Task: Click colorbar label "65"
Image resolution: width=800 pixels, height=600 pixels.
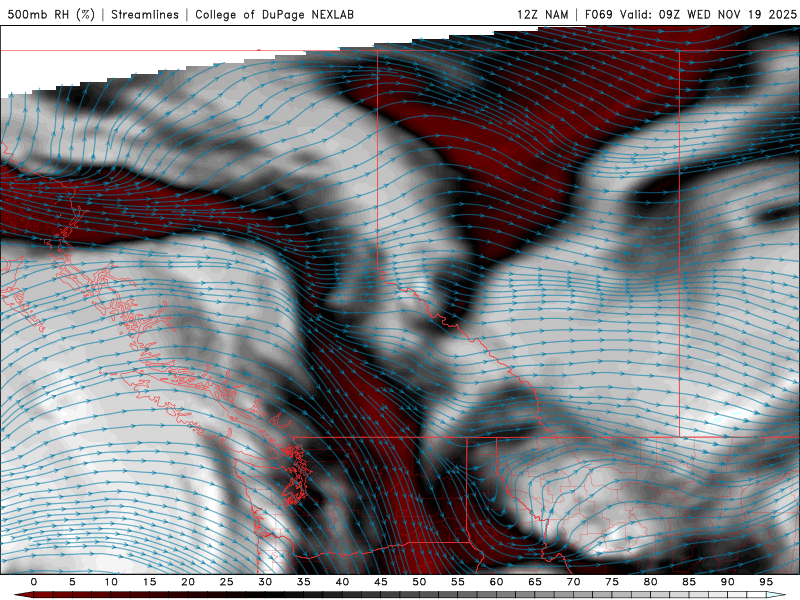Action: click(x=535, y=582)
